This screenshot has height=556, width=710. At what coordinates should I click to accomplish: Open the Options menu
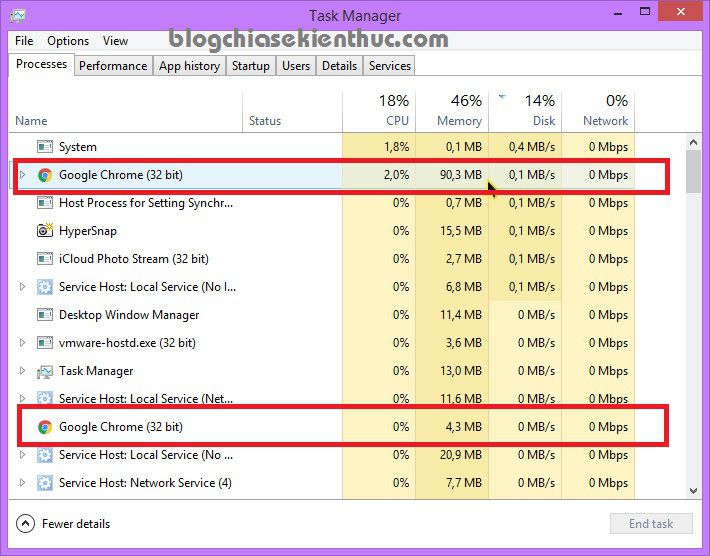coord(68,41)
